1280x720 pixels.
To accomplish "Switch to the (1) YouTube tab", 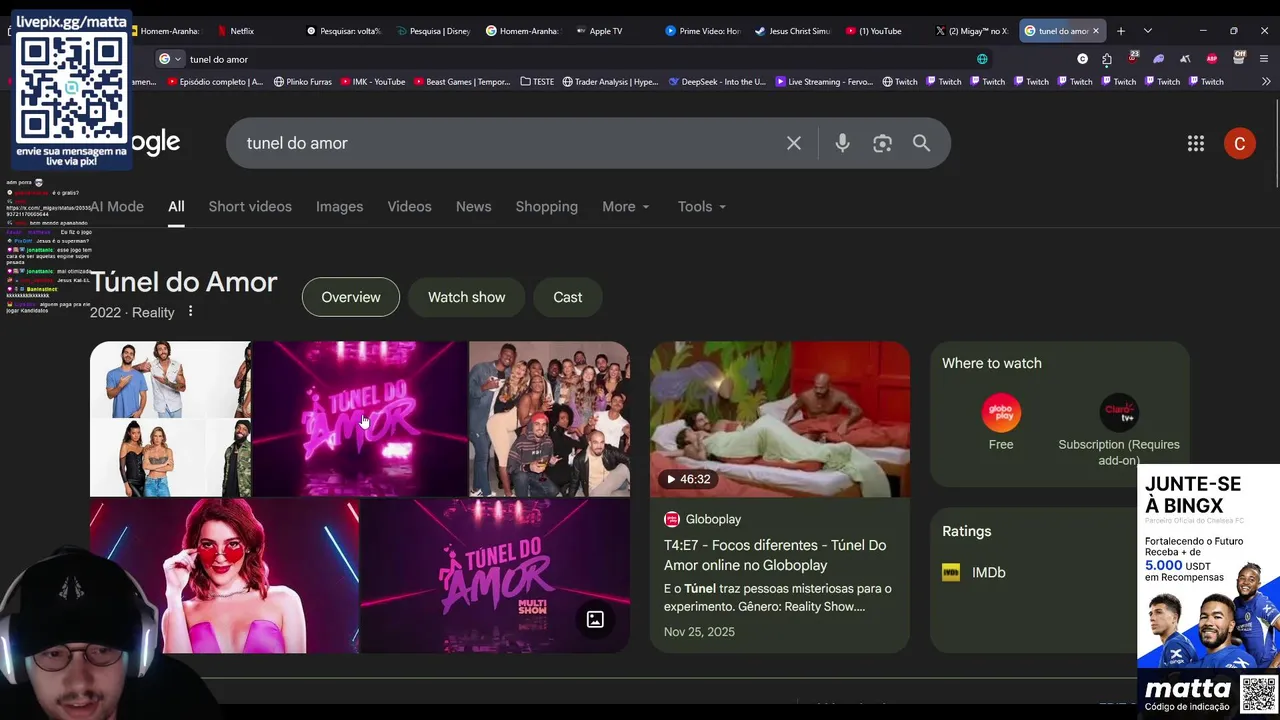I will pos(874,31).
